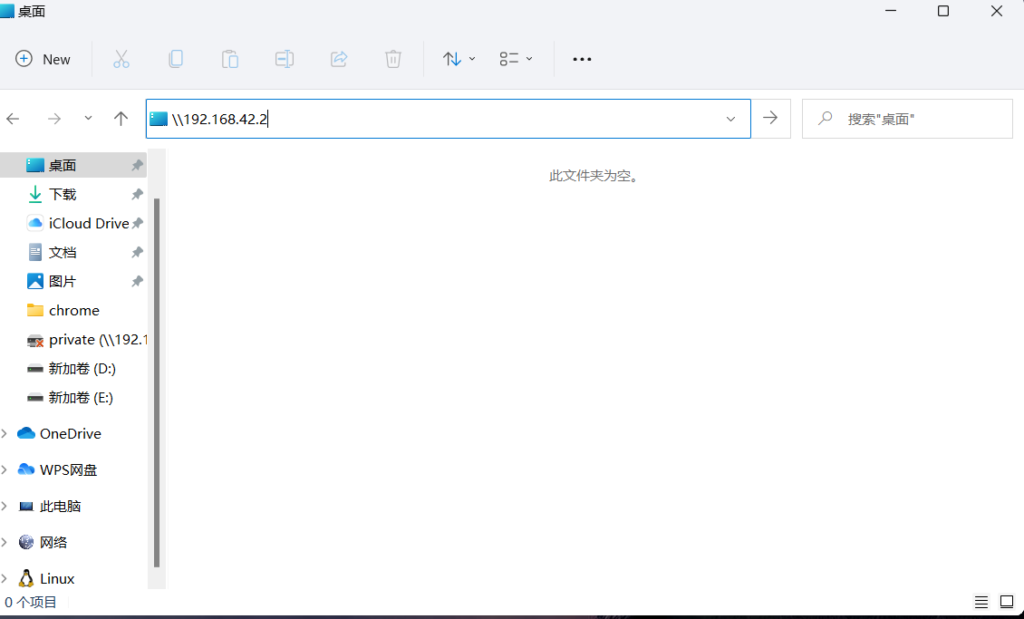Click the Share icon in toolbar
The image size is (1024, 619).
tap(338, 59)
